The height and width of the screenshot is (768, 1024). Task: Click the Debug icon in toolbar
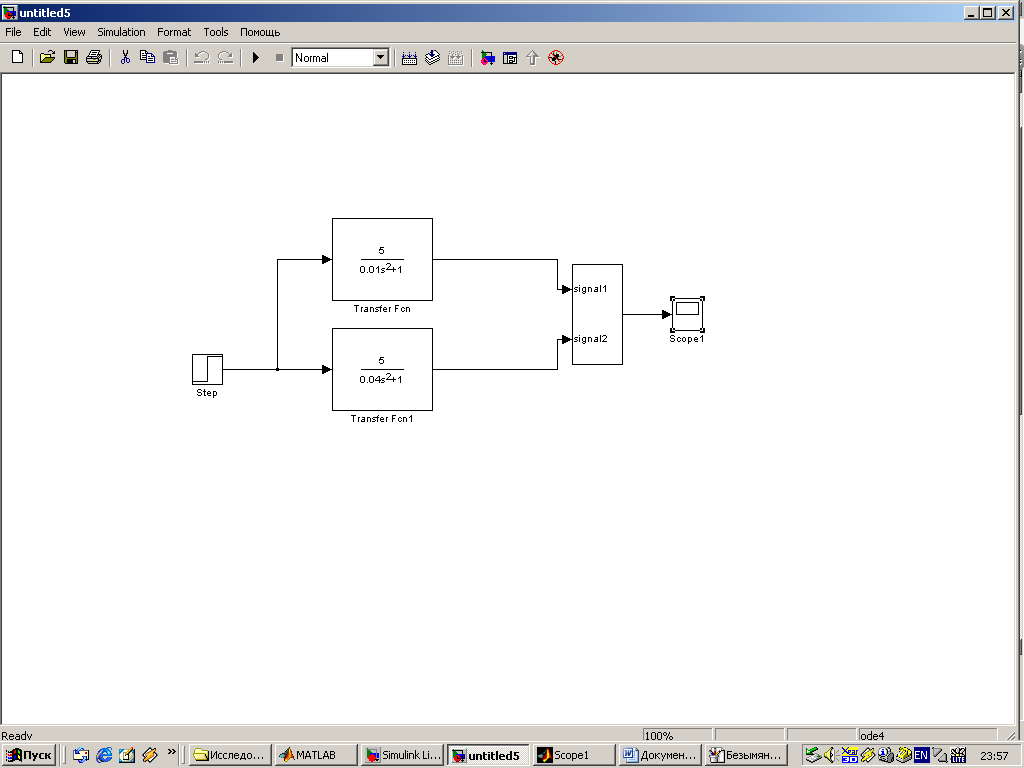556,58
